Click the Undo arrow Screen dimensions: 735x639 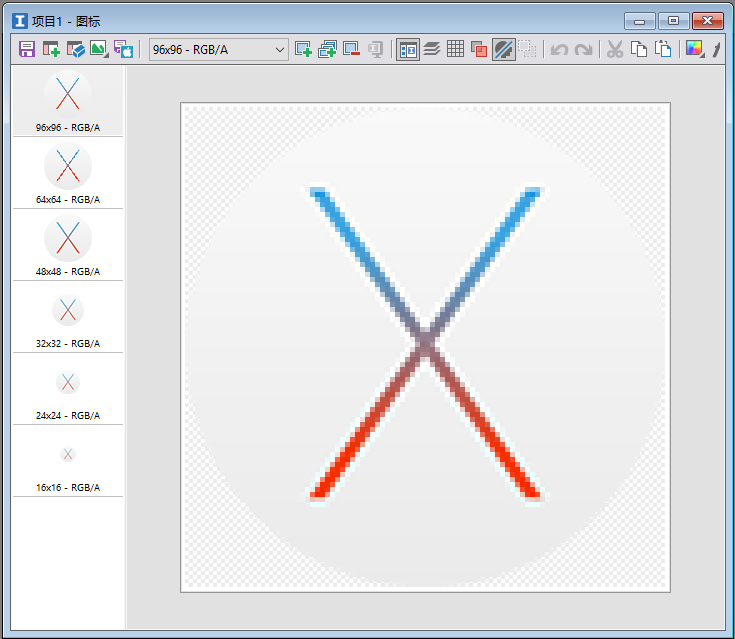coord(559,49)
